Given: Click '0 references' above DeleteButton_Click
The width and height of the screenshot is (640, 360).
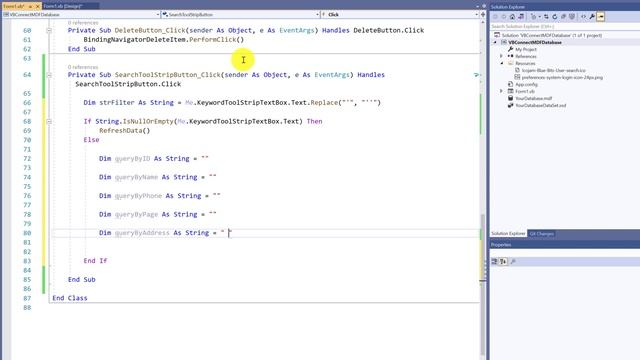Looking at the screenshot, I should tap(83, 23).
